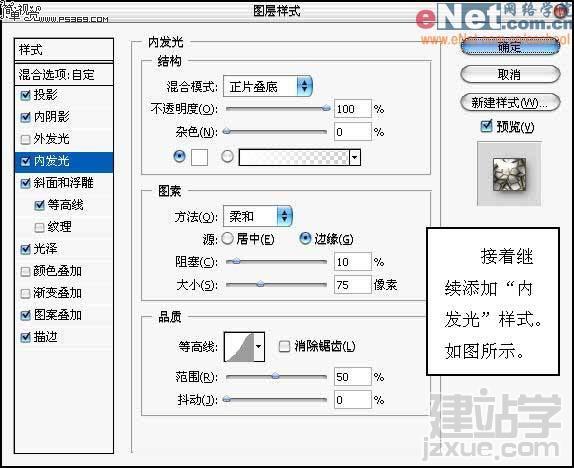574x468 pixels.
Task: Toggle the 预览 preview checkbox
Action: click(486, 126)
